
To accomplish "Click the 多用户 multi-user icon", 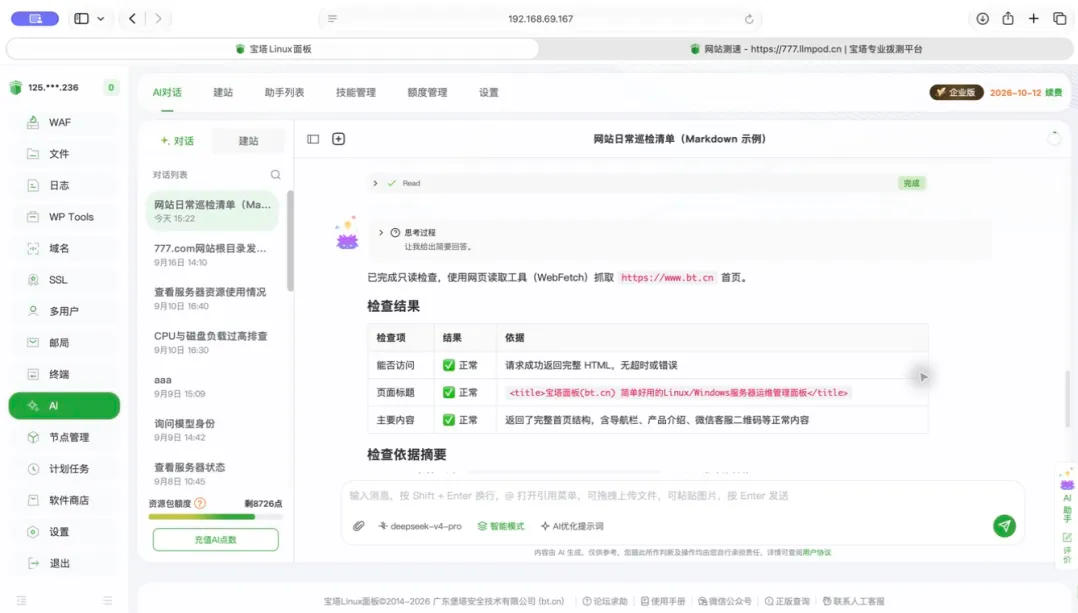I will pyautogui.click(x=33, y=311).
